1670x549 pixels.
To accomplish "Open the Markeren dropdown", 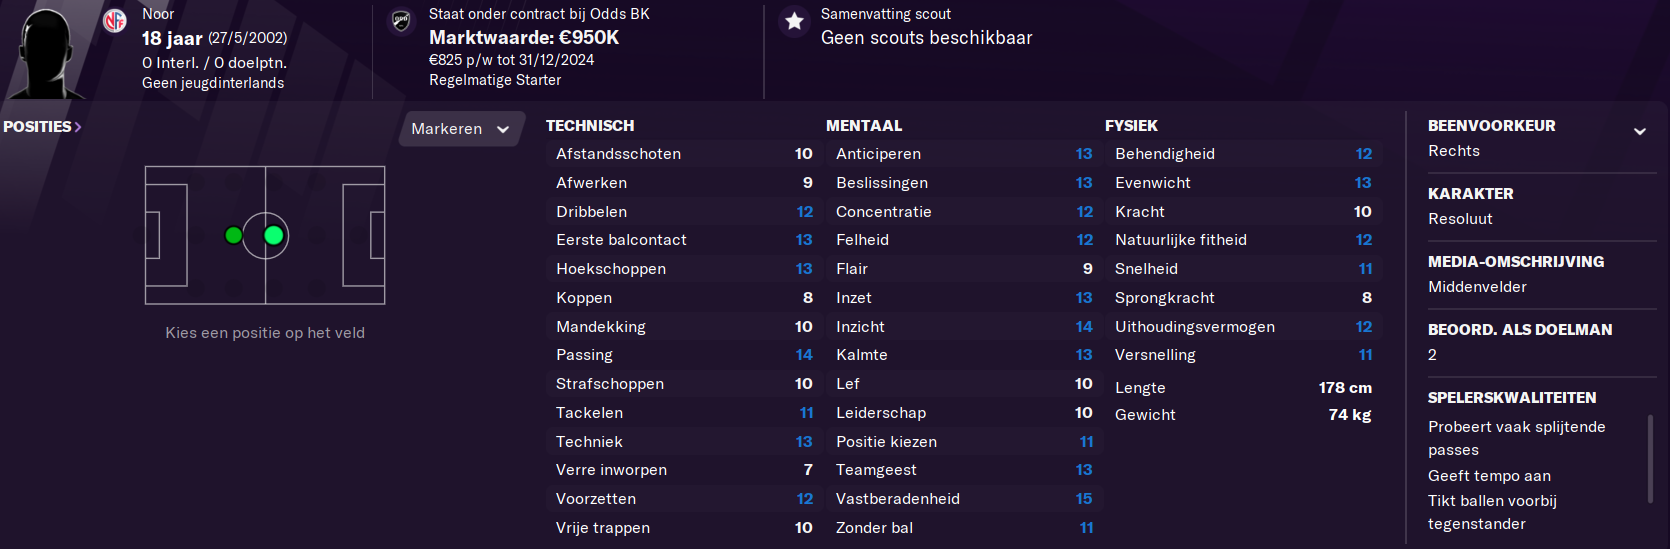I will (461, 129).
